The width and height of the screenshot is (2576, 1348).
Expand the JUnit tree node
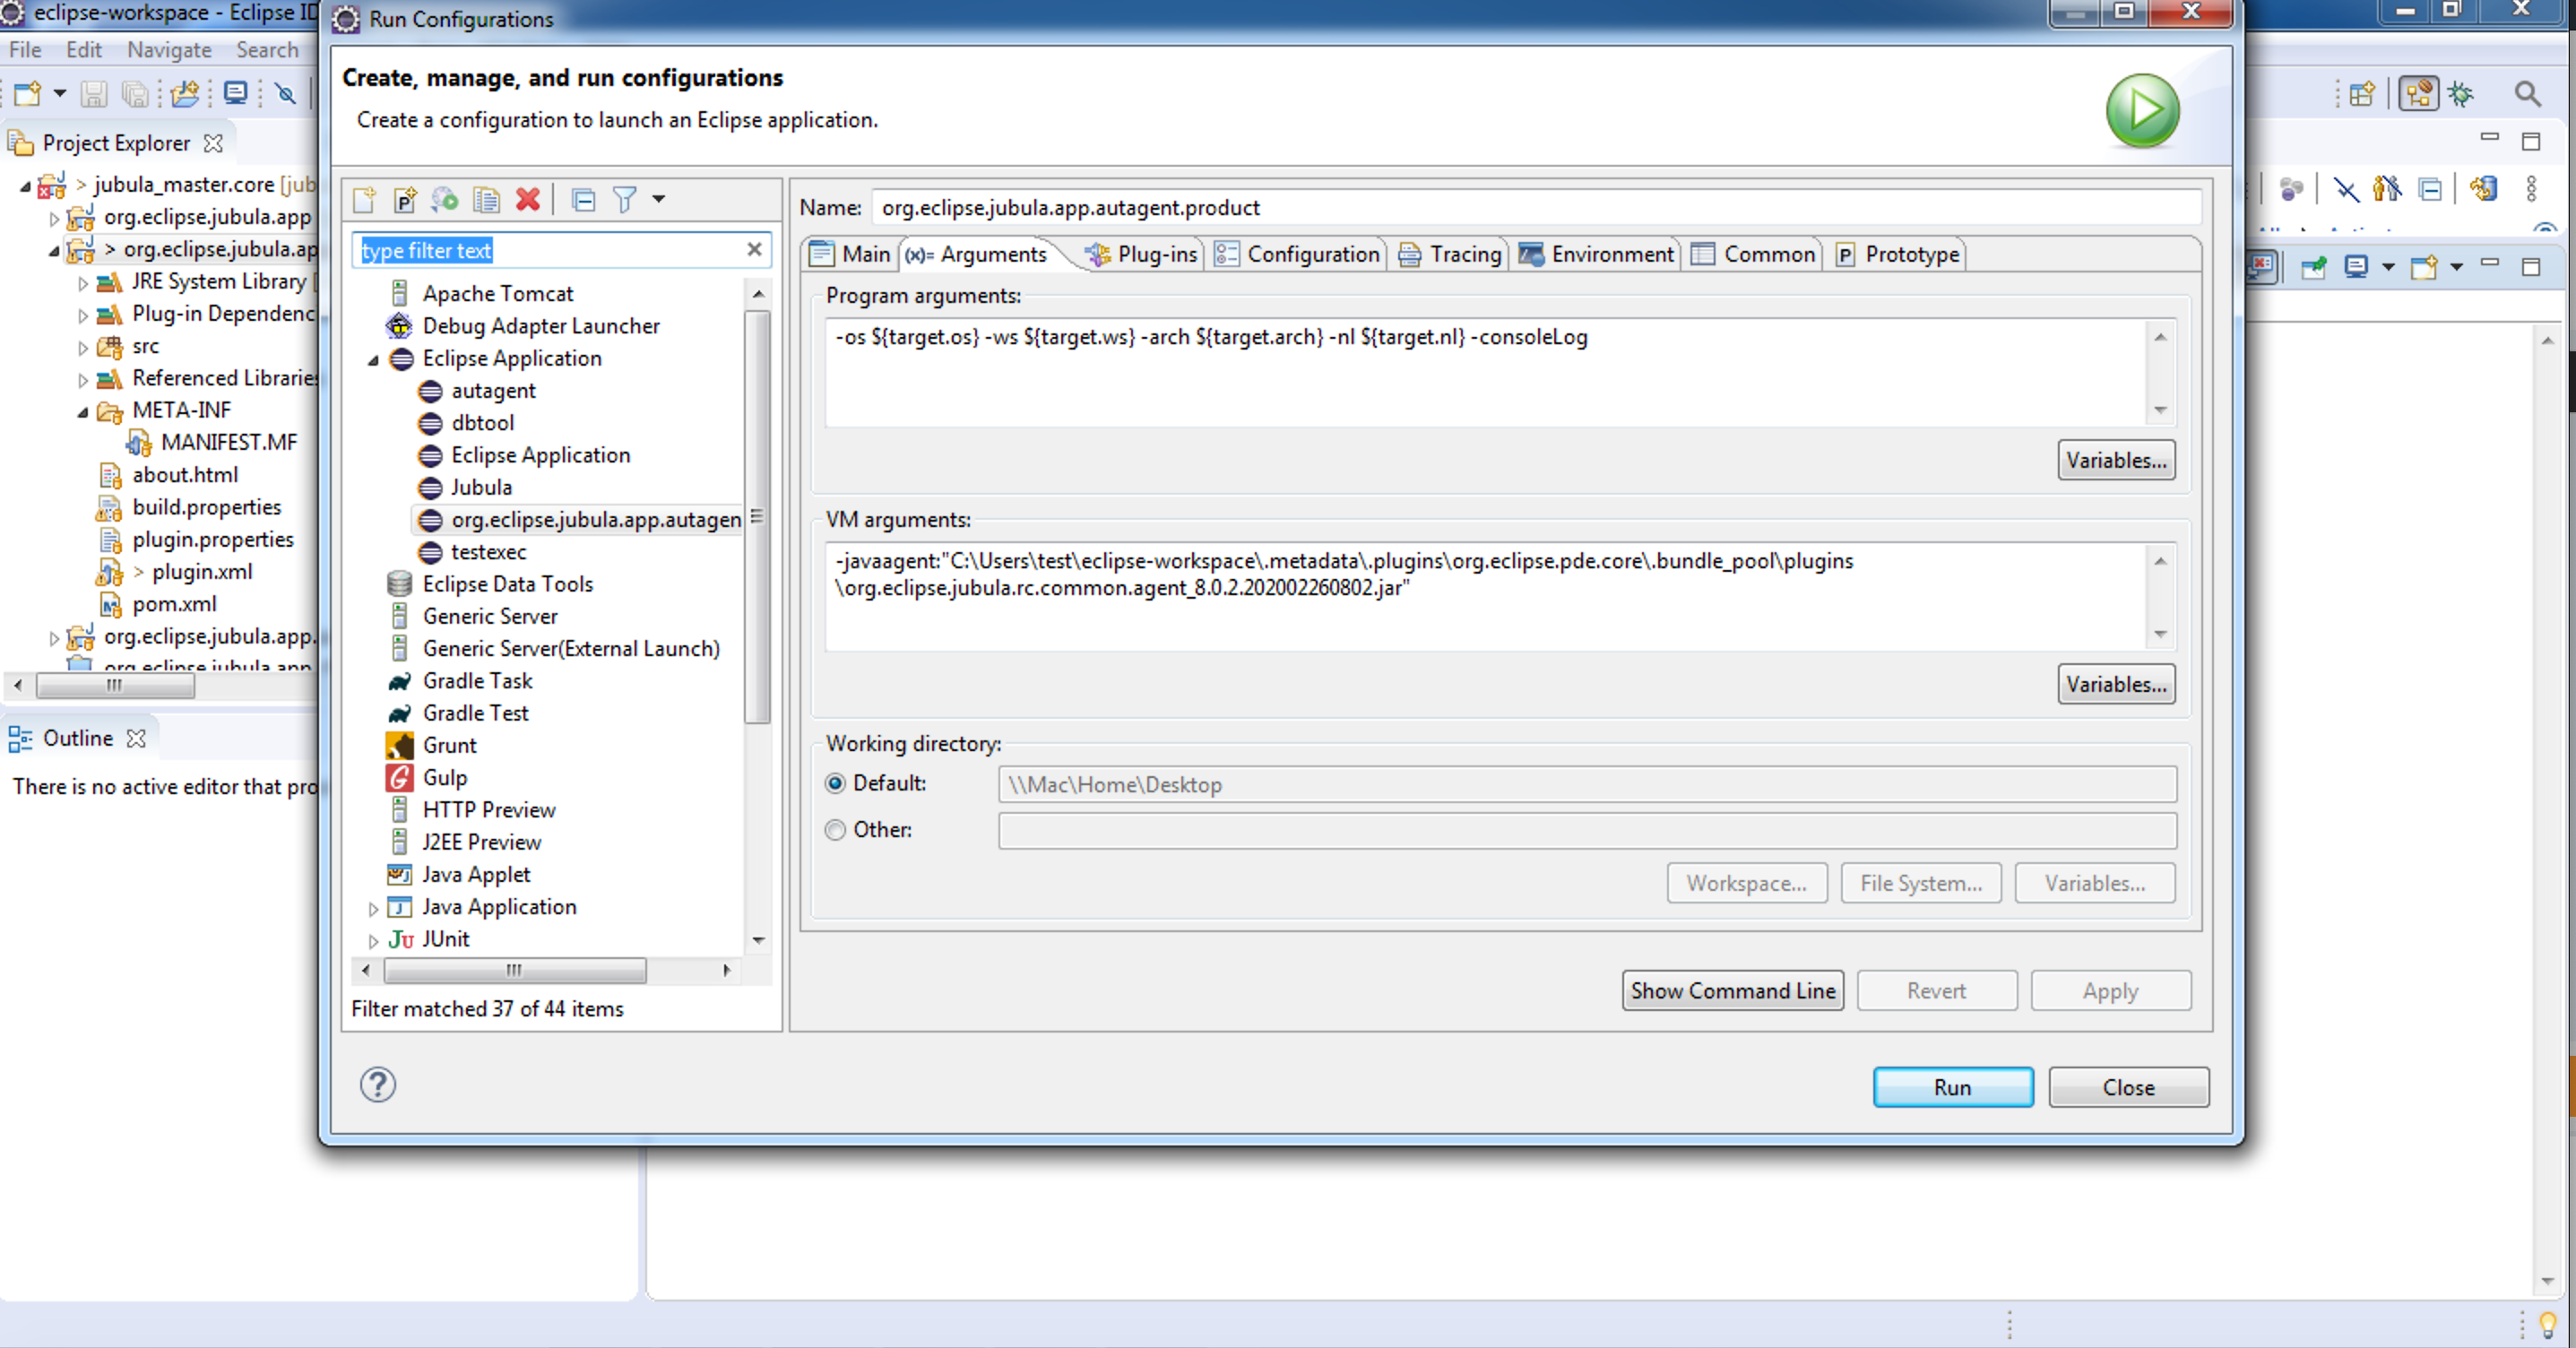coord(373,940)
